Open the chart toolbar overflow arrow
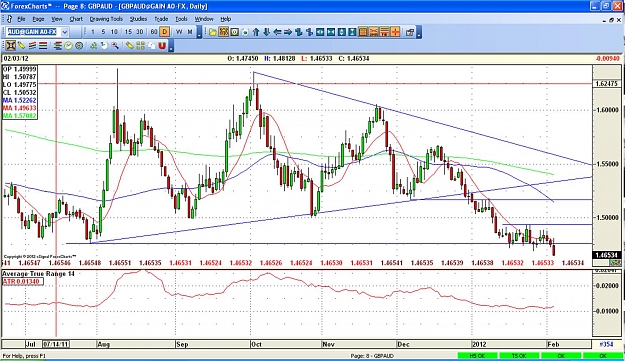The image size is (625, 361). (x=419, y=33)
